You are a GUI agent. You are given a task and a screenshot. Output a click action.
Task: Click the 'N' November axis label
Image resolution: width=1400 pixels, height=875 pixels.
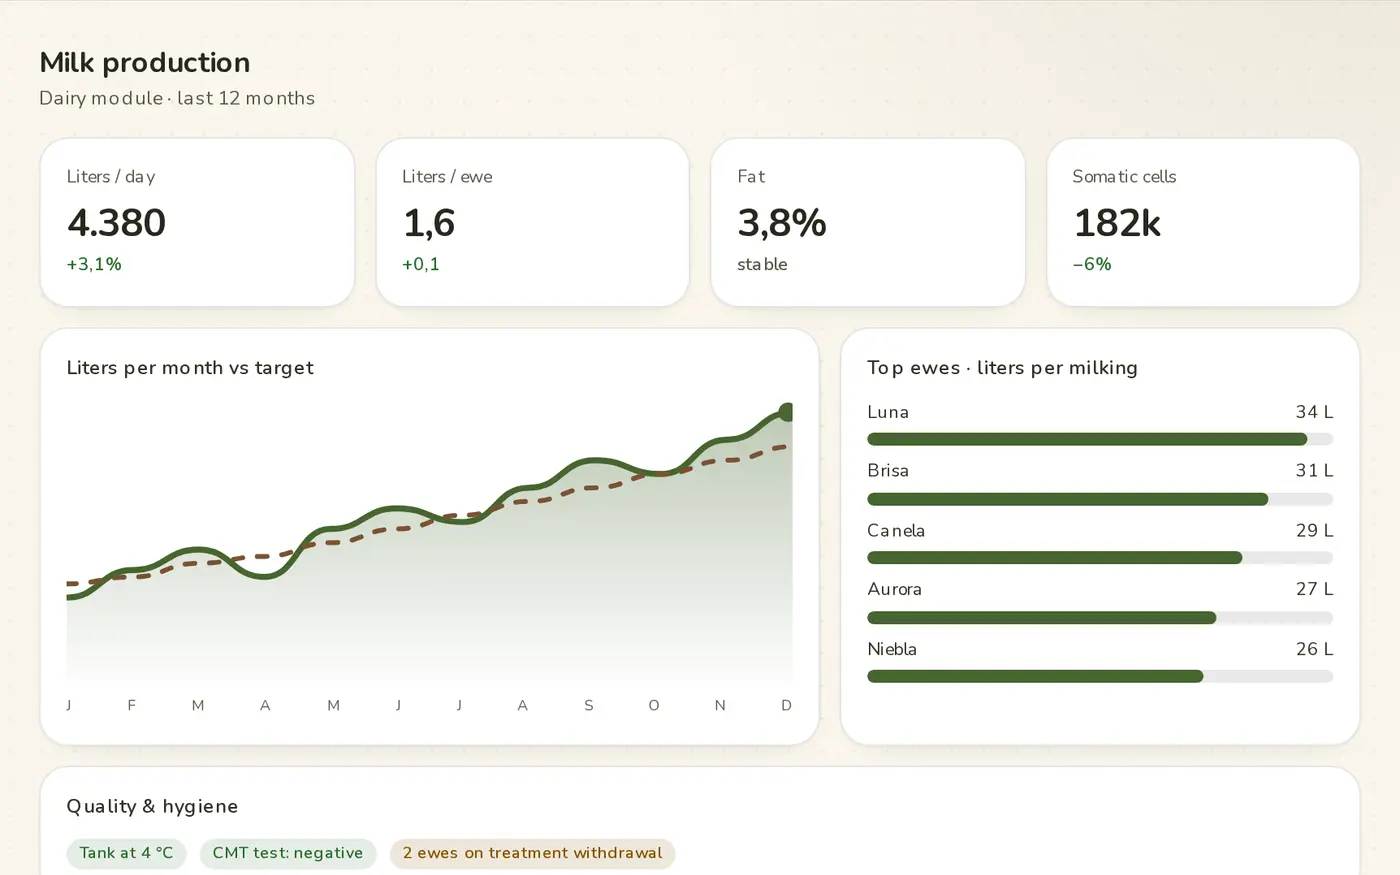click(720, 705)
